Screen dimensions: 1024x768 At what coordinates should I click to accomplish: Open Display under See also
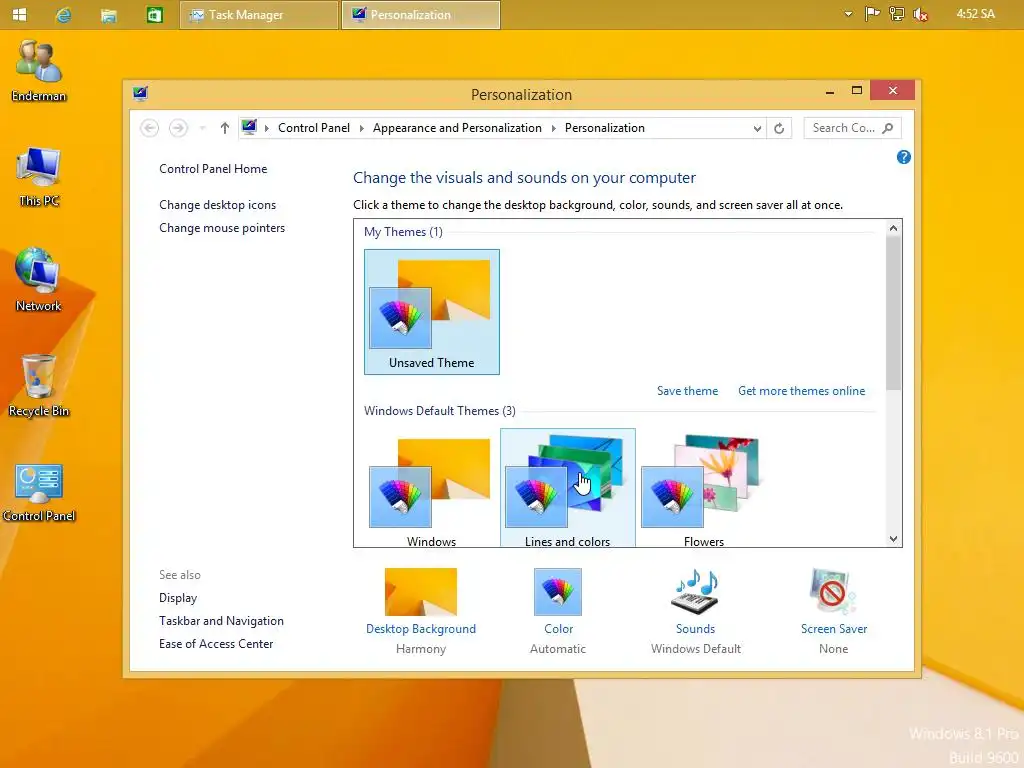[178, 598]
